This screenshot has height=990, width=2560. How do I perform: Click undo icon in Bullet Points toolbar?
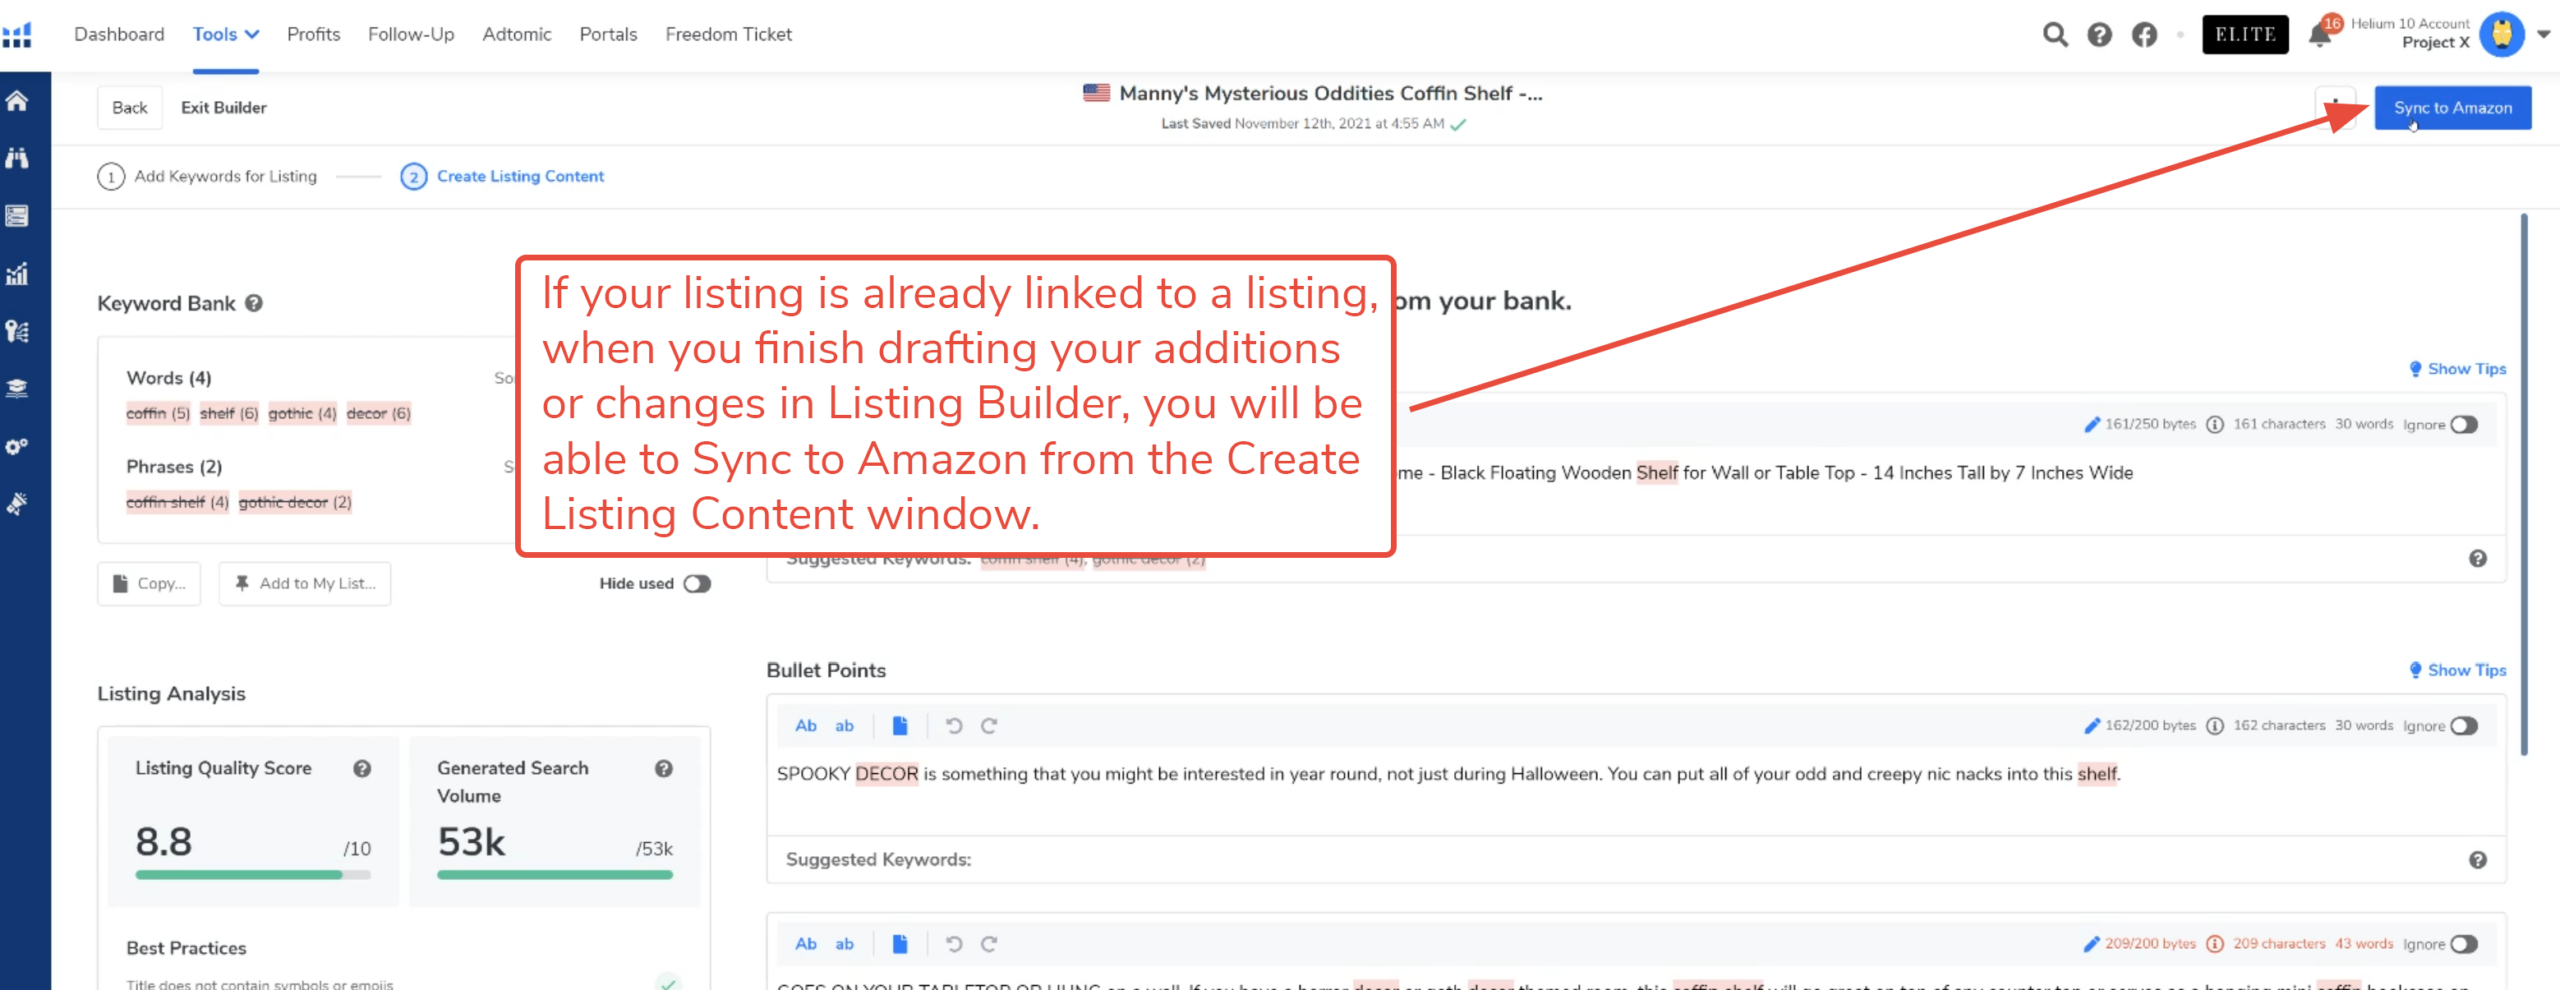point(954,726)
